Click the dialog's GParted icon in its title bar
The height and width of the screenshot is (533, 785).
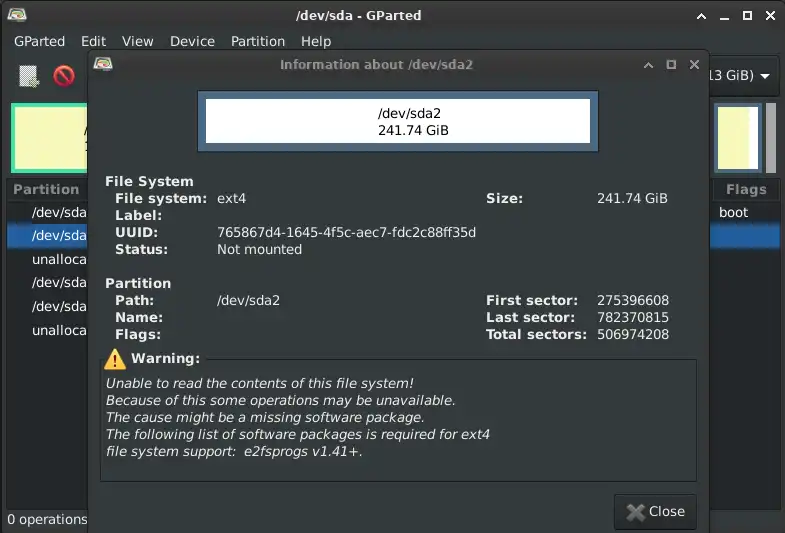103,64
